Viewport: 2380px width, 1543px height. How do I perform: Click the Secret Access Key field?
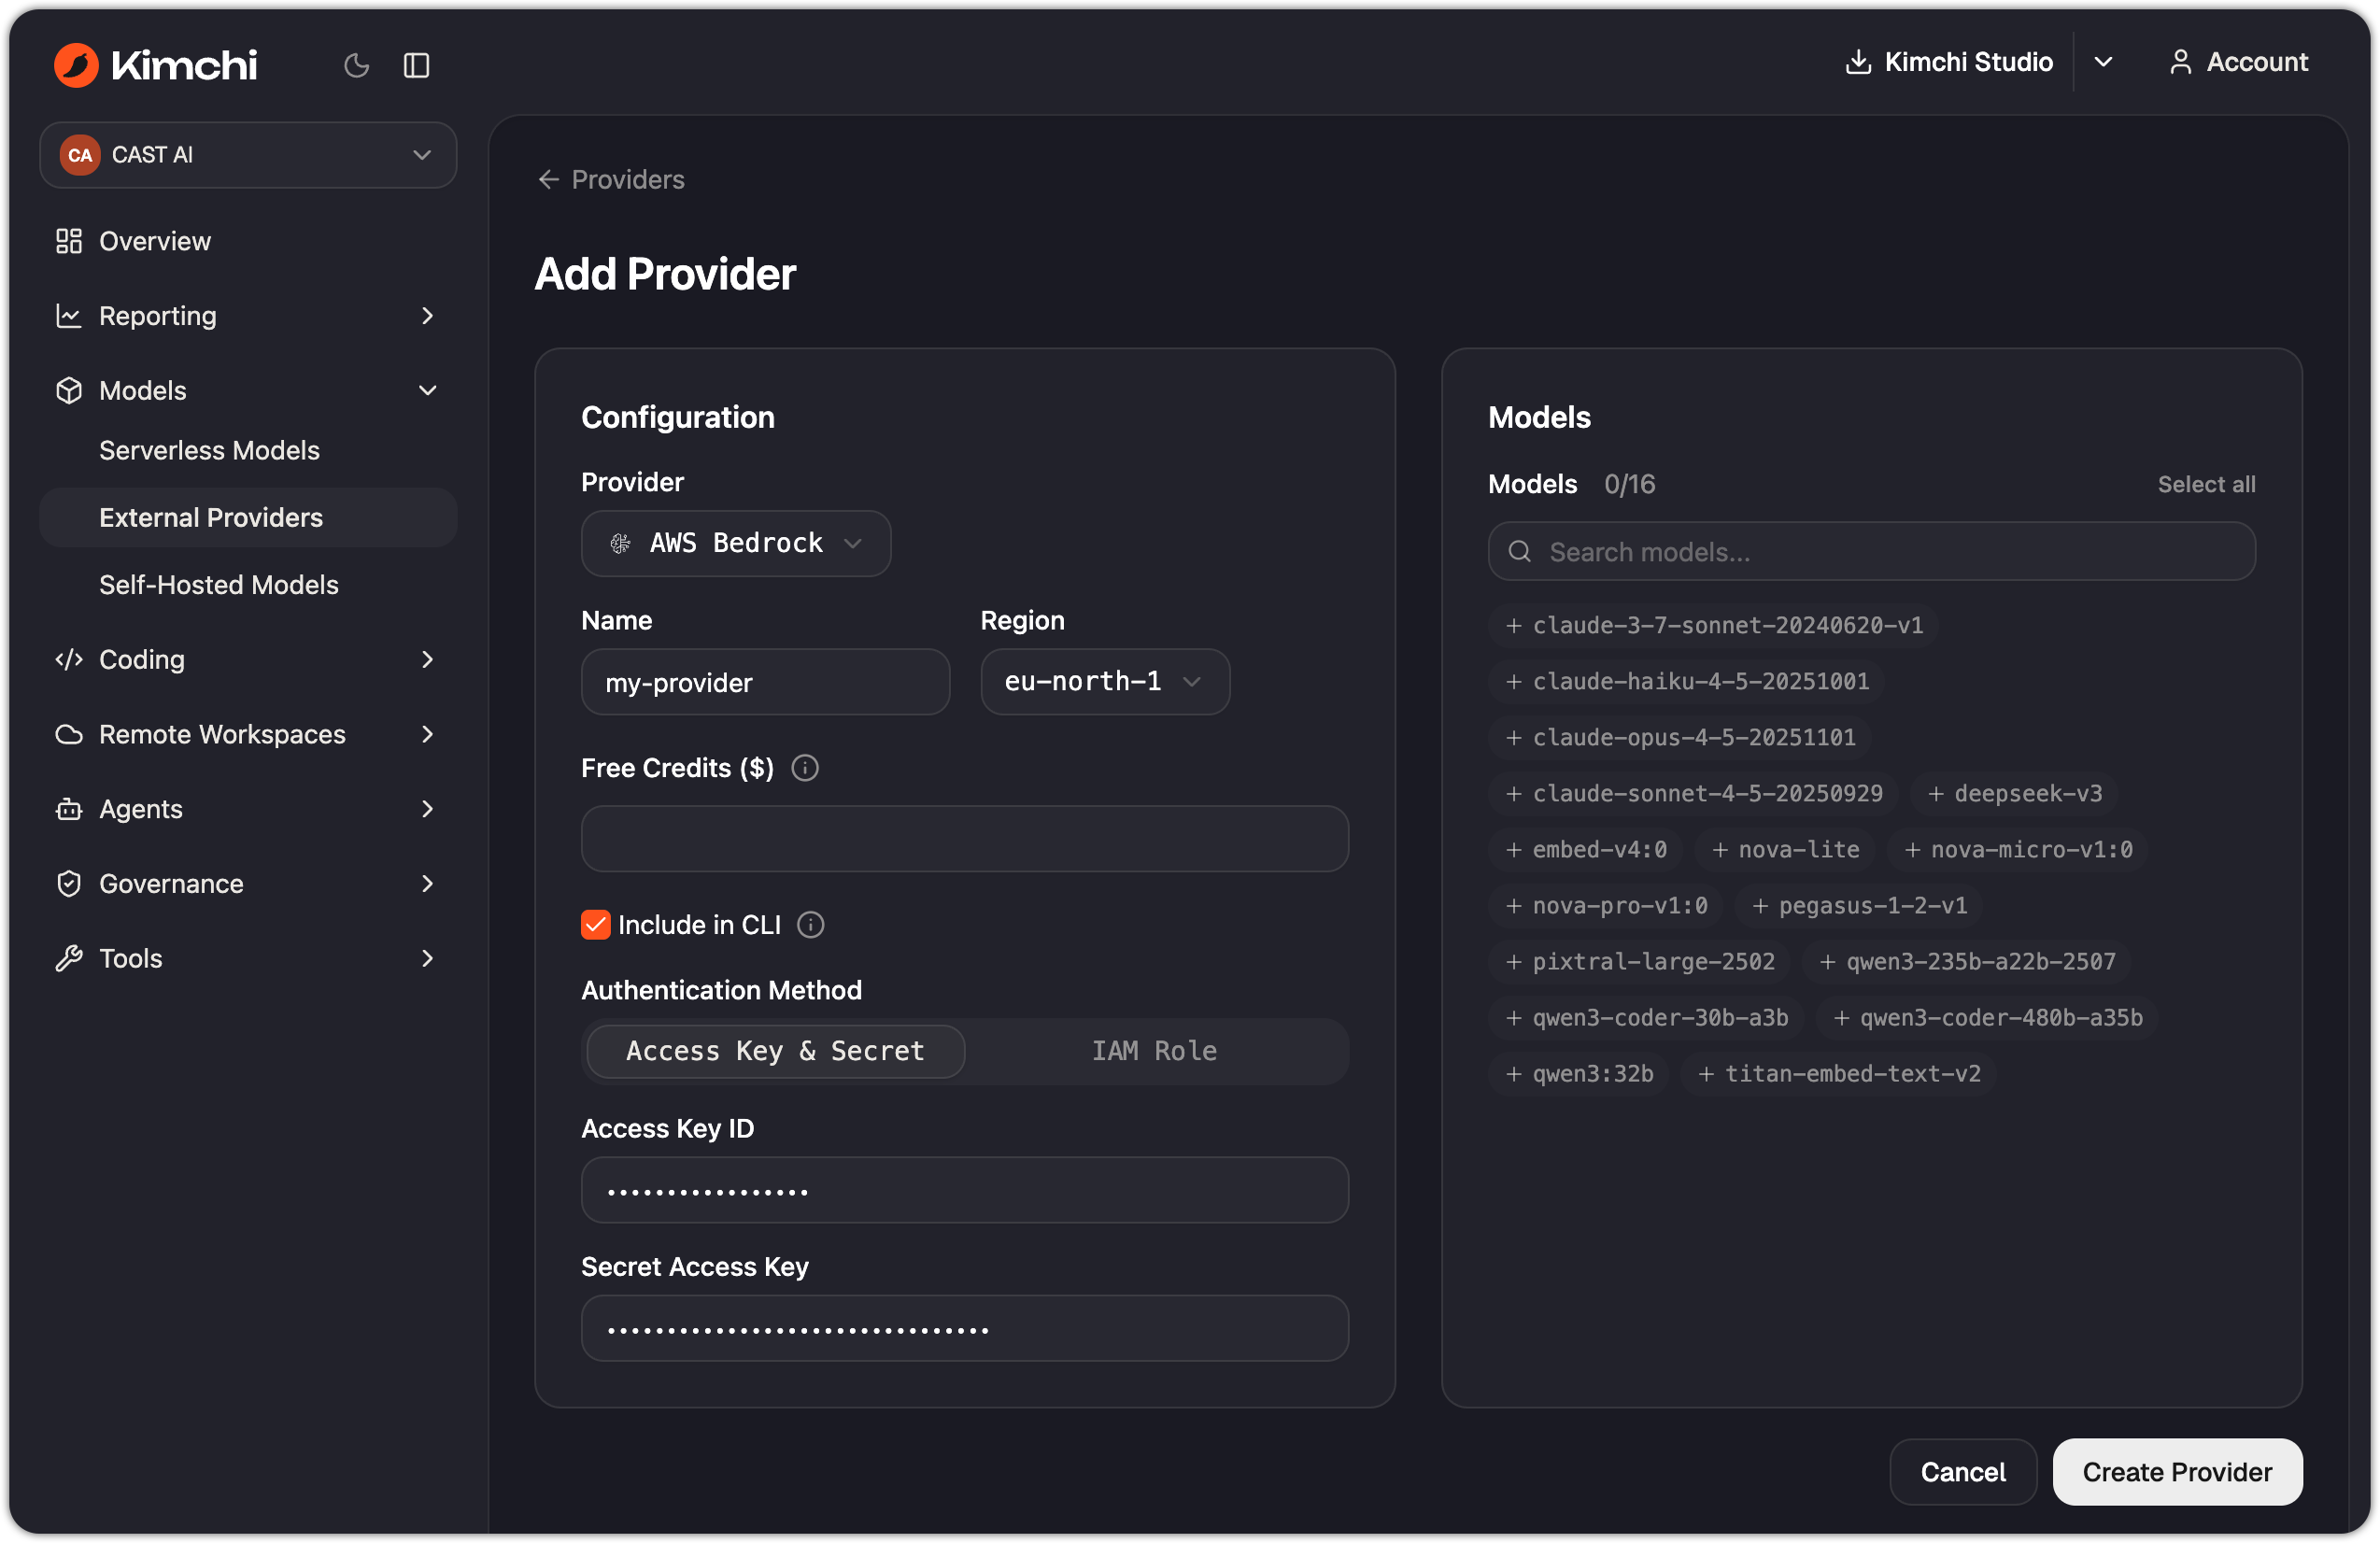[x=964, y=1328]
